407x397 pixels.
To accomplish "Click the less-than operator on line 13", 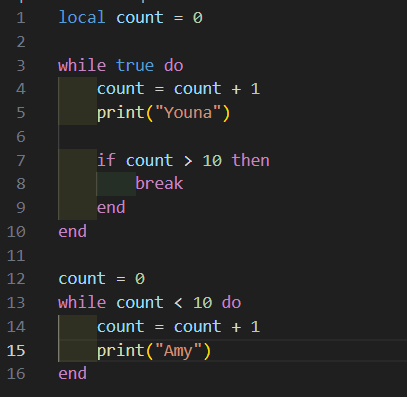I will click(x=179, y=303).
